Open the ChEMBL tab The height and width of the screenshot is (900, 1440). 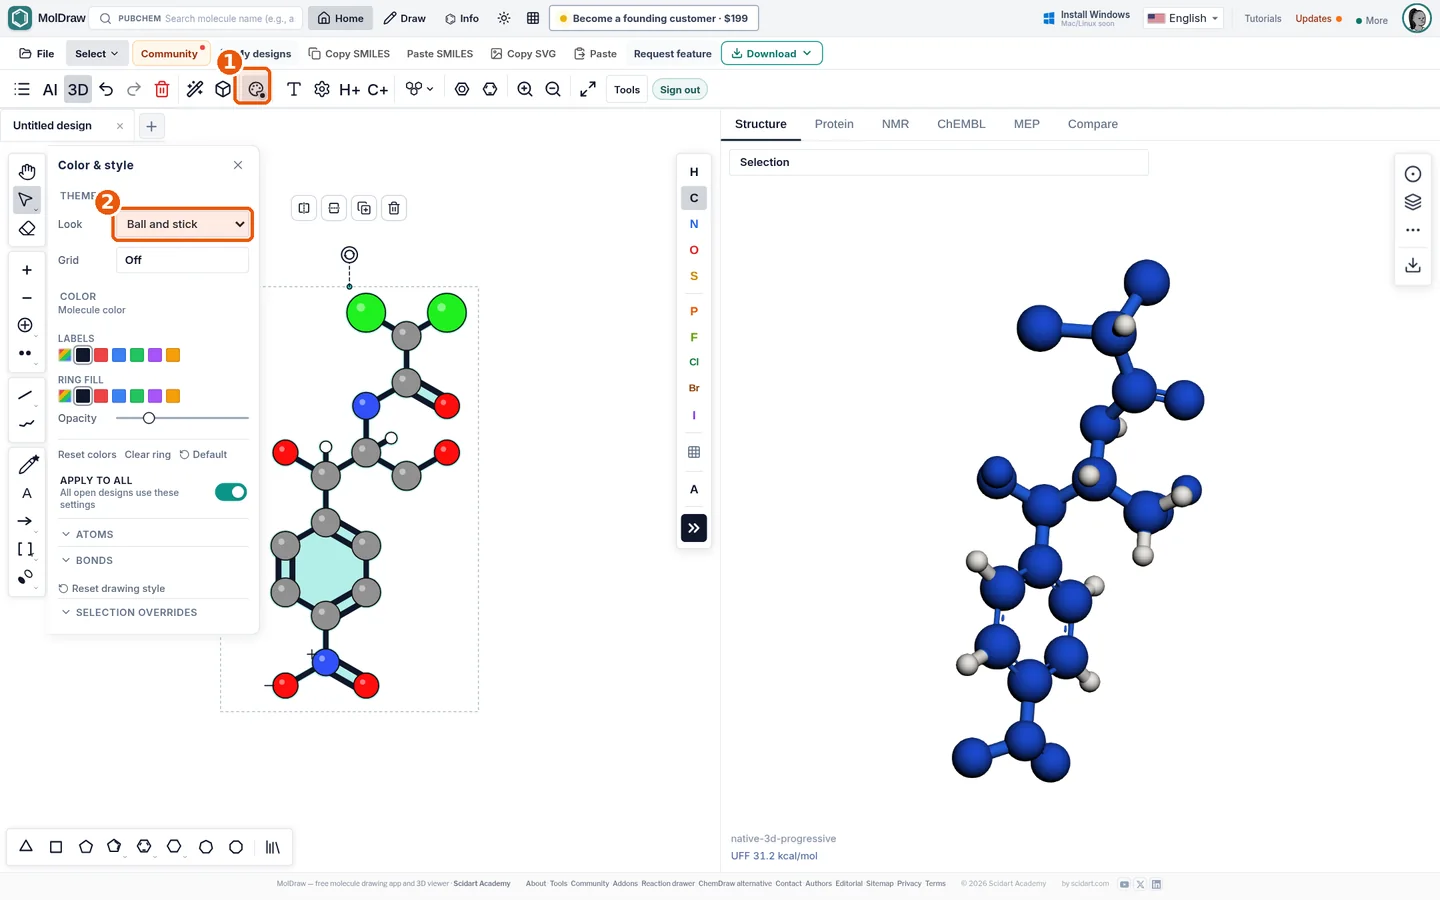(961, 124)
